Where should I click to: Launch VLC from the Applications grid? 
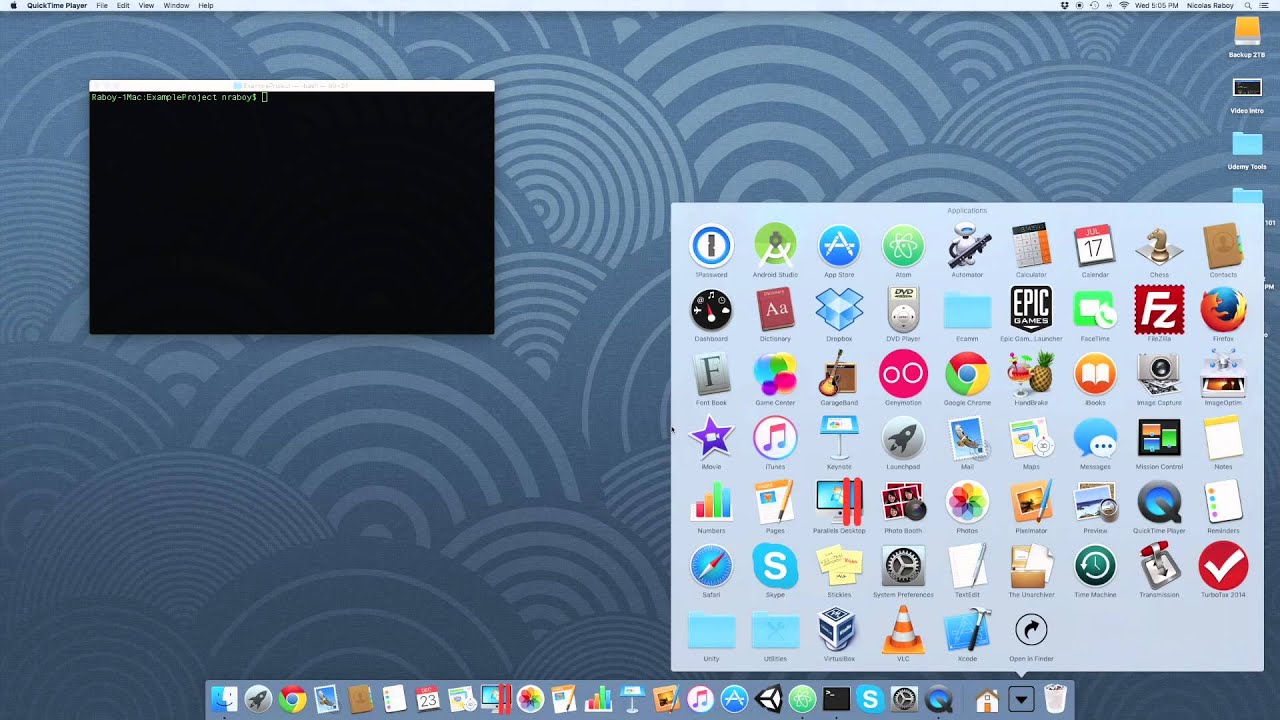(x=903, y=630)
